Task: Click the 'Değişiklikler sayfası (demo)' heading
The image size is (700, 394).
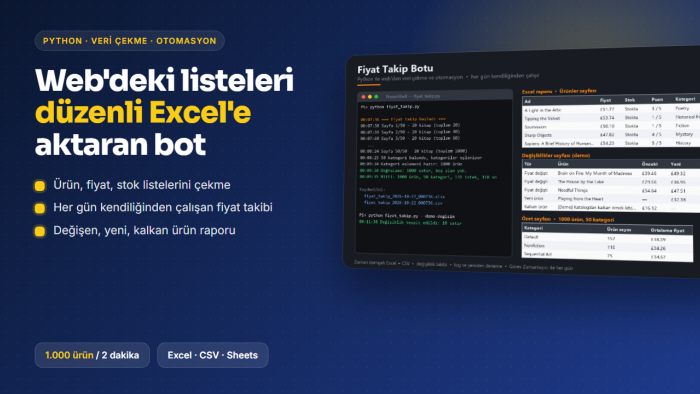Action: coord(556,155)
